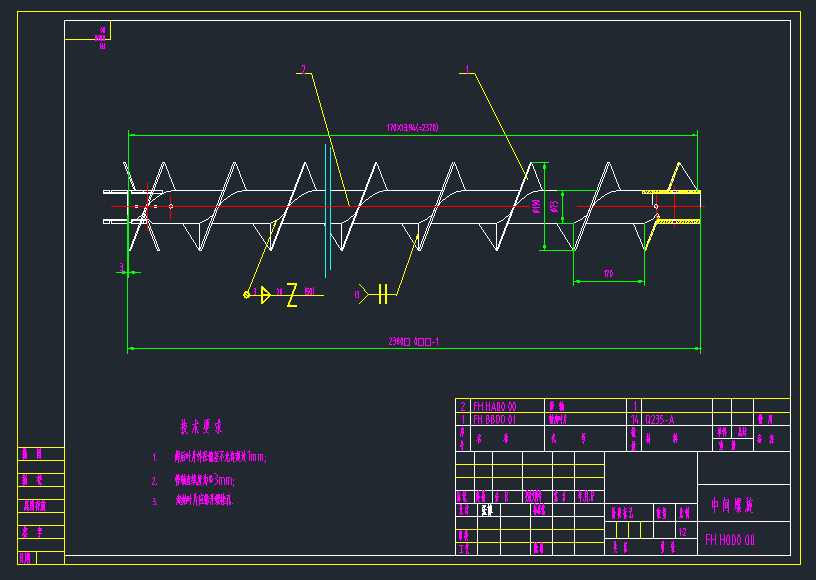Click the drawing title '中间螺旋'
The image size is (816, 580).
[732, 505]
